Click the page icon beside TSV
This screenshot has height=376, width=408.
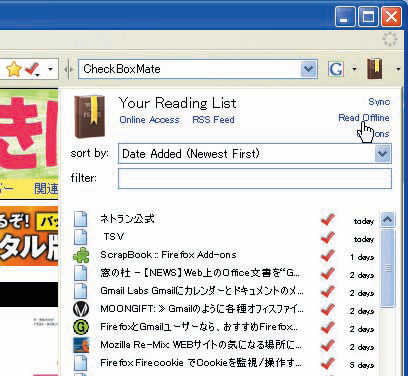pos(80,237)
